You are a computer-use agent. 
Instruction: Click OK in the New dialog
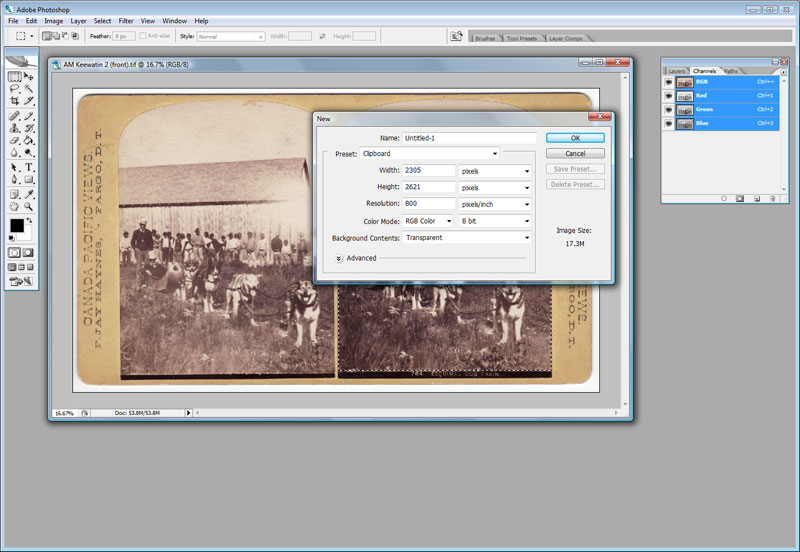point(575,138)
